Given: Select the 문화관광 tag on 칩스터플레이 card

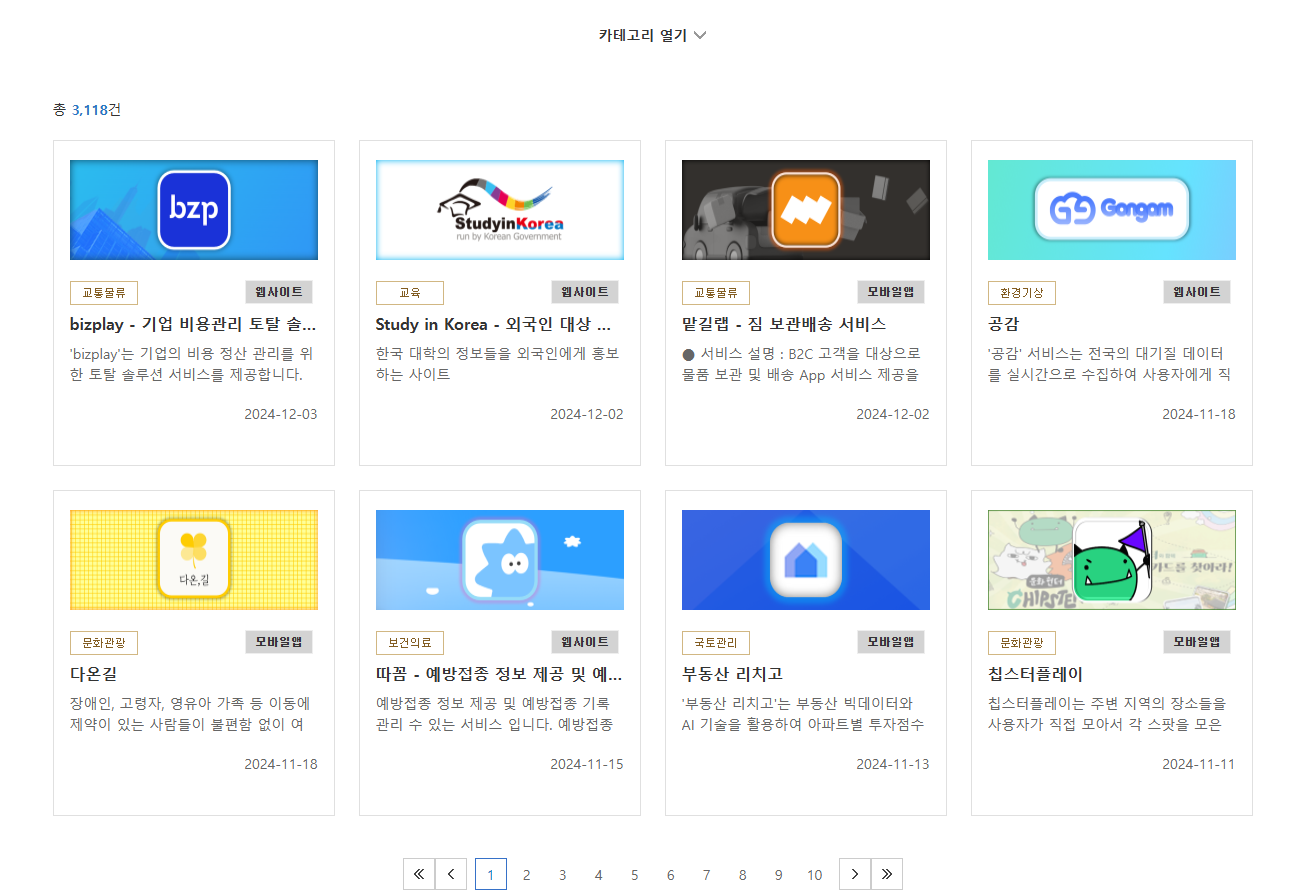Looking at the screenshot, I should coord(1022,643).
